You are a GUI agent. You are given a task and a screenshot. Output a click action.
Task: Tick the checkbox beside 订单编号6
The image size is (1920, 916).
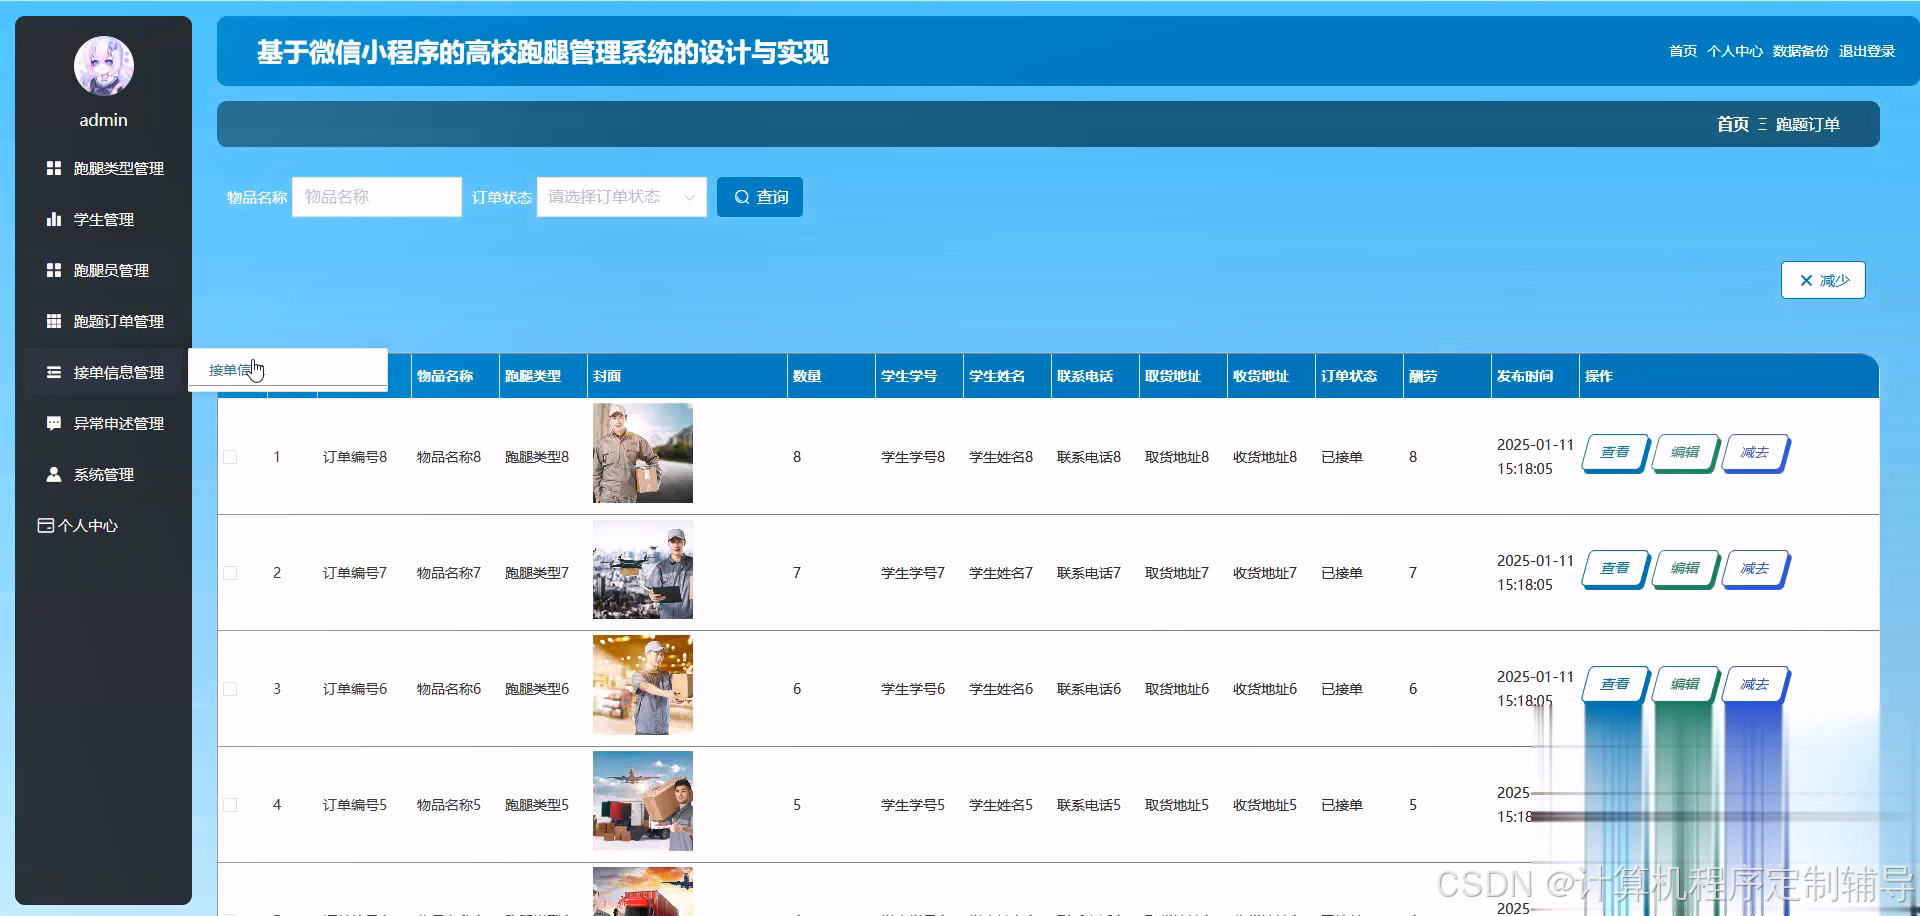(x=230, y=688)
